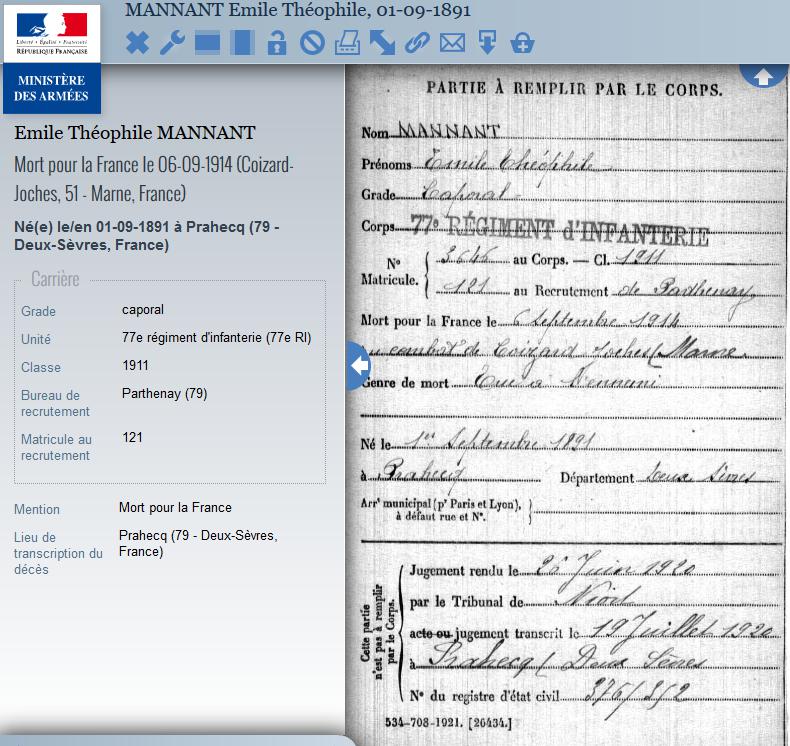
Task: Select the split-panel layout icon
Action: click(x=242, y=42)
